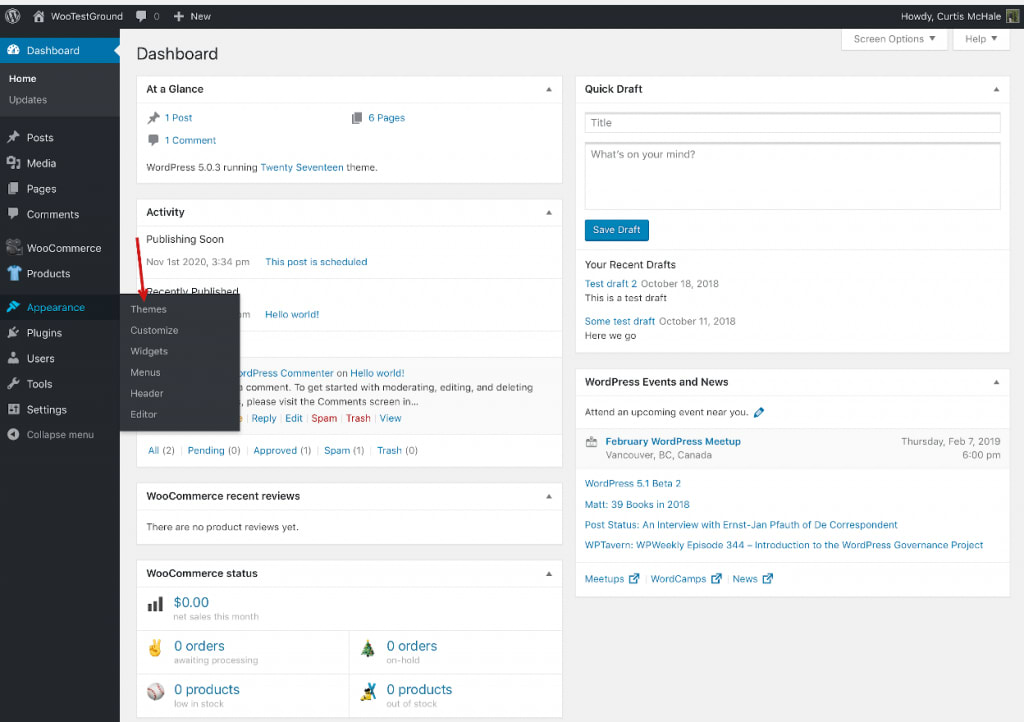1024x722 pixels.
Task: Click the Quick Draft Title field
Action: point(792,123)
